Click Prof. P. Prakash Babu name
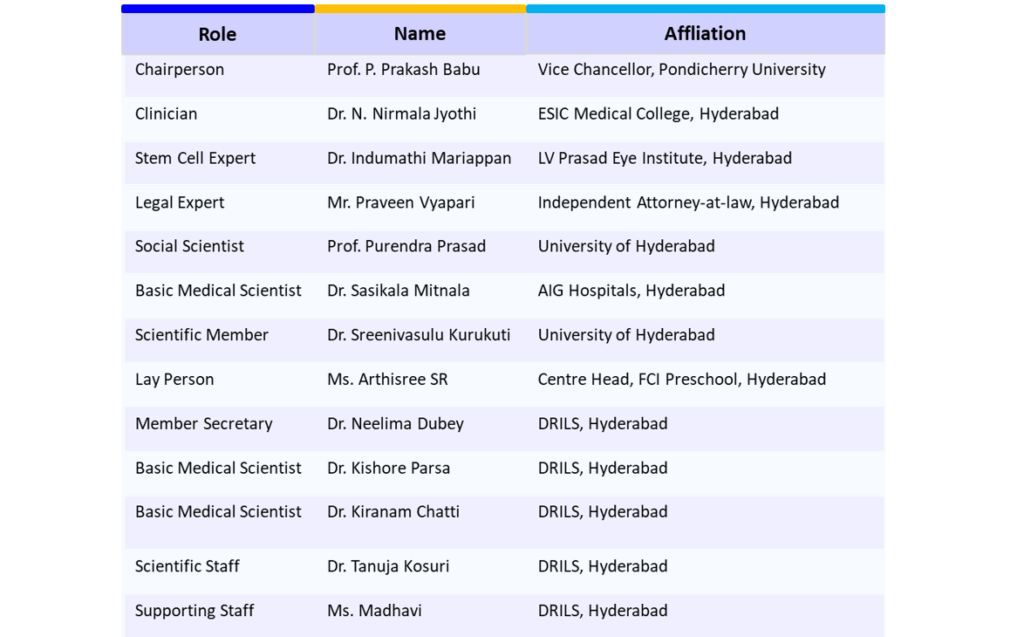Viewport: 1024px width, 637px height. pos(404,69)
